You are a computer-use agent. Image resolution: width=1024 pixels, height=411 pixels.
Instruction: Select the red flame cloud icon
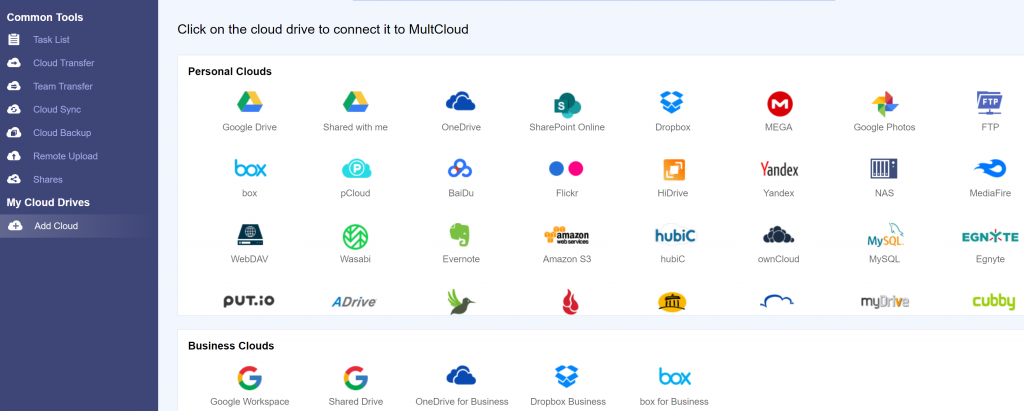tap(571, 302)
